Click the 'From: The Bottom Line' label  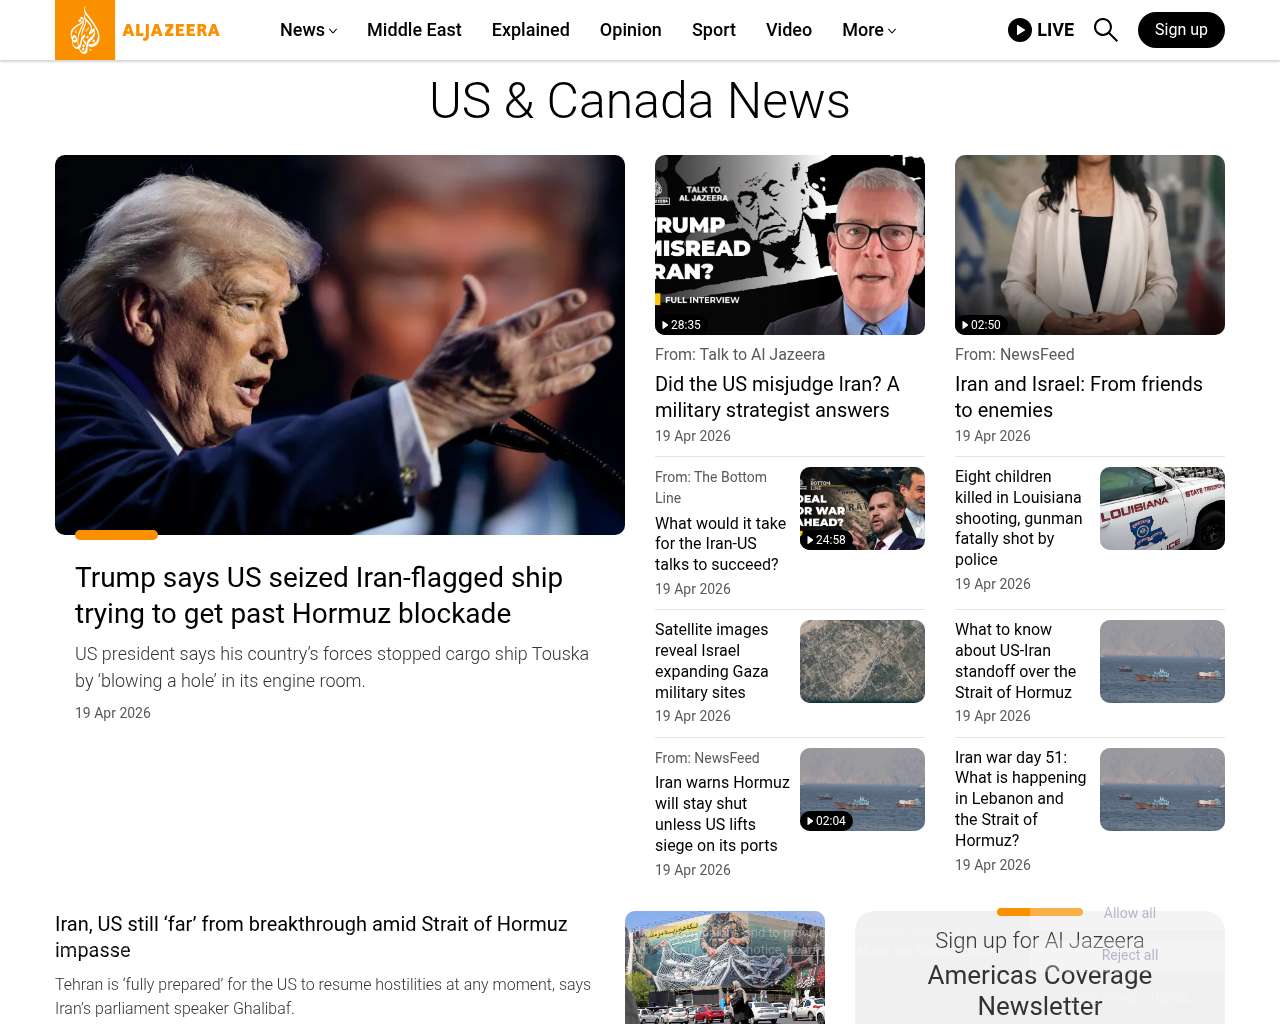coord(711,487)
